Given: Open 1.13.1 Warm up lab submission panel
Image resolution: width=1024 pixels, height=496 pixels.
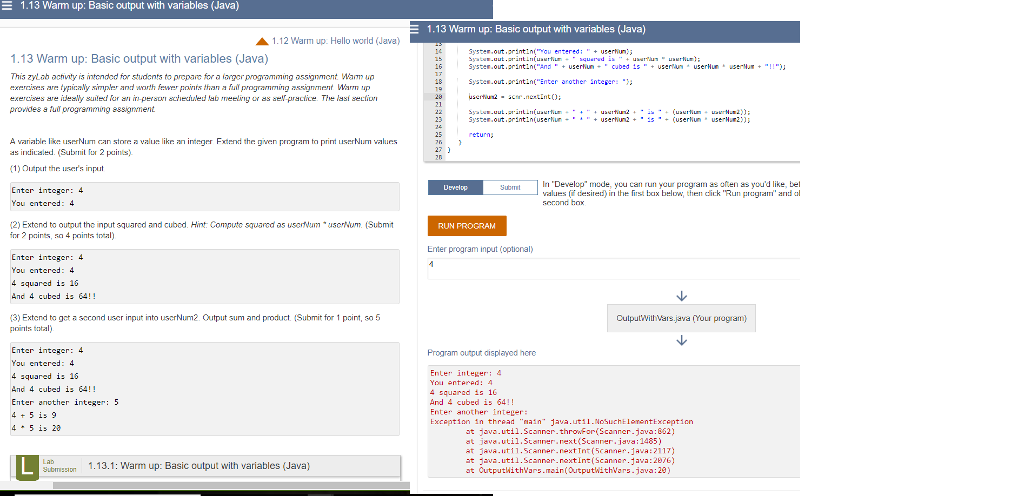Looking at the screenshot, I should point(206,466).
